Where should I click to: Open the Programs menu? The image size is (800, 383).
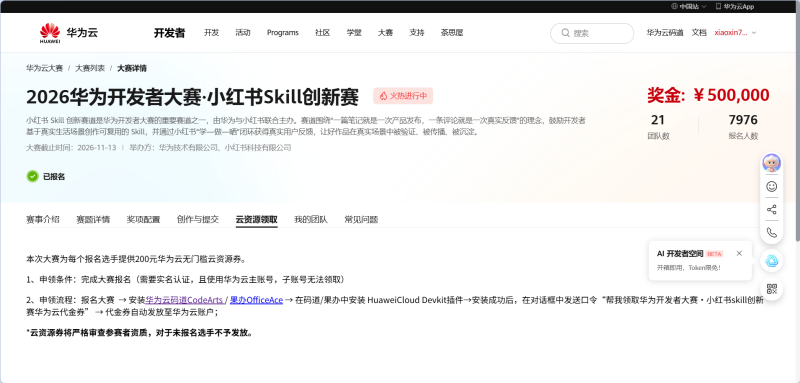tap(283, 33)
